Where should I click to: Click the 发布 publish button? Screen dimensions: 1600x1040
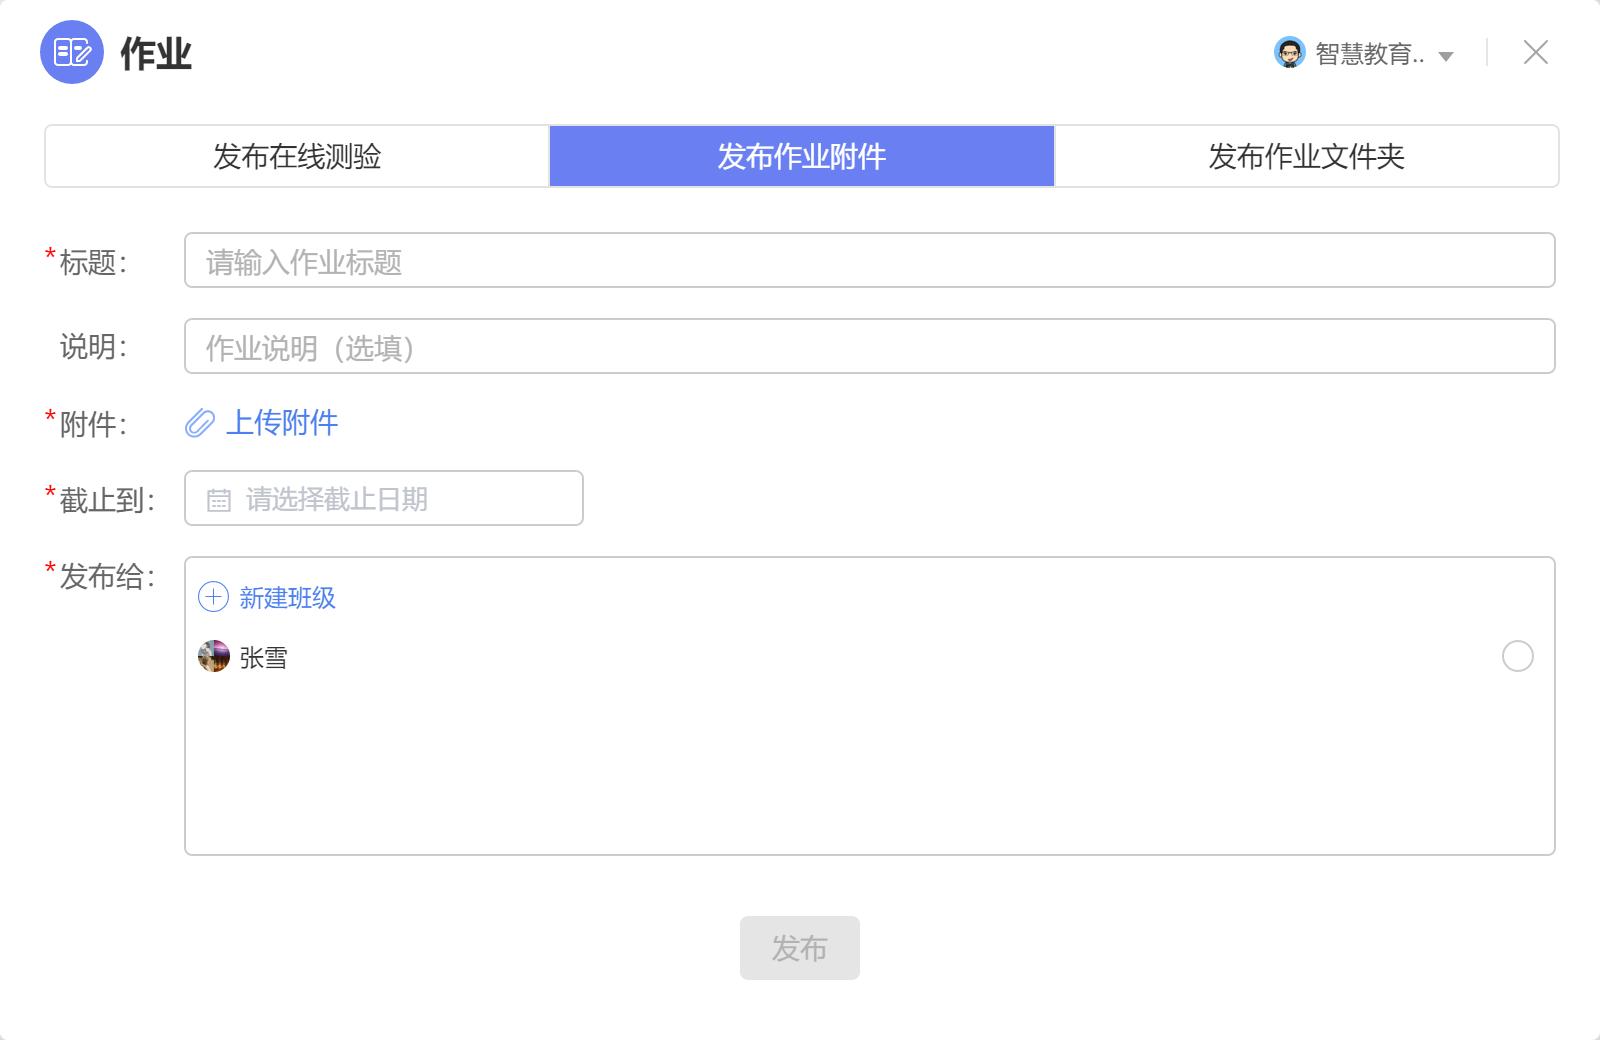pos(799,948)
